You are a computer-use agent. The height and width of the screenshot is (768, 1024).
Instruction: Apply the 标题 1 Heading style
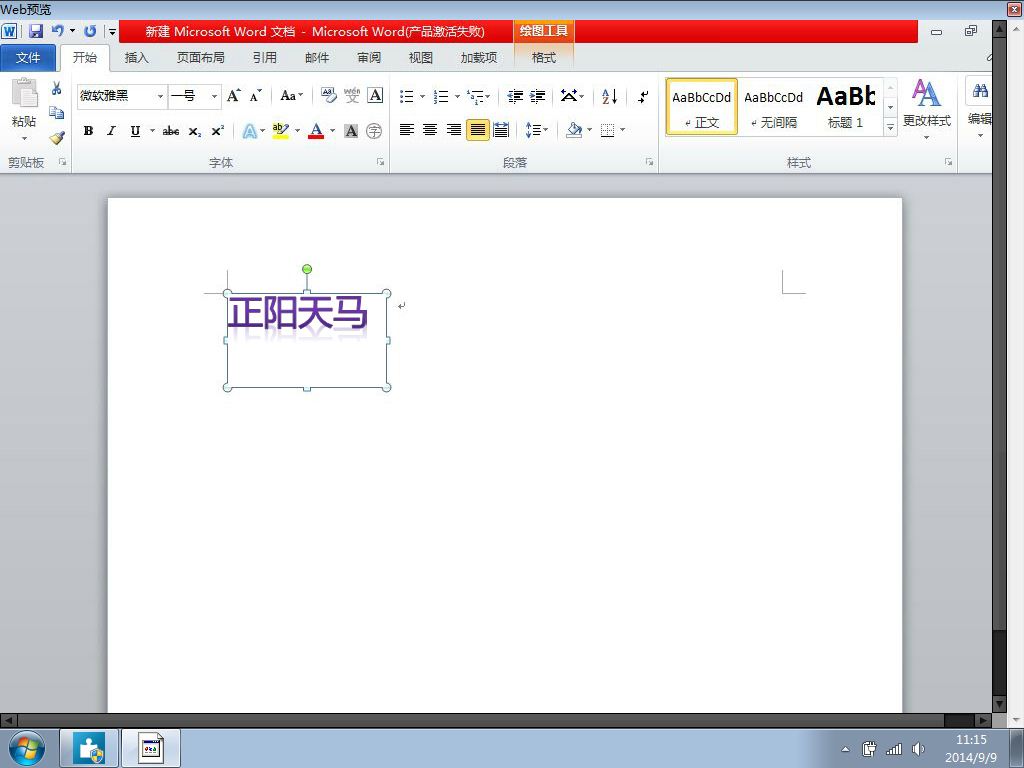click(846, 107)
